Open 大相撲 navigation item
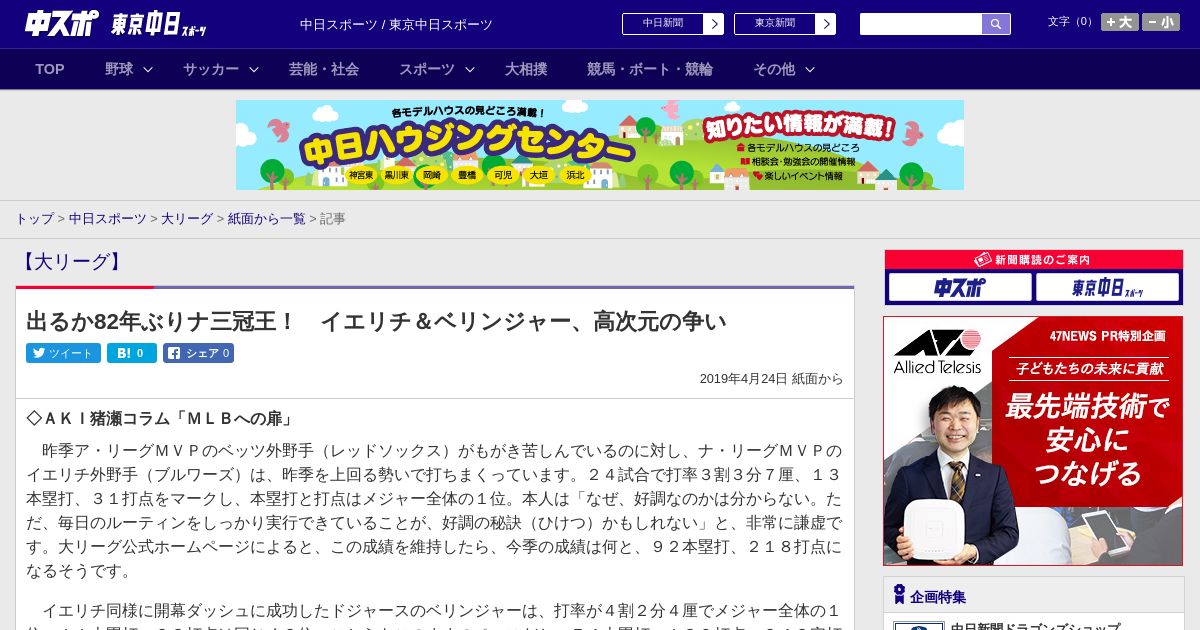Screen dimensions: 1200x630 526,69
